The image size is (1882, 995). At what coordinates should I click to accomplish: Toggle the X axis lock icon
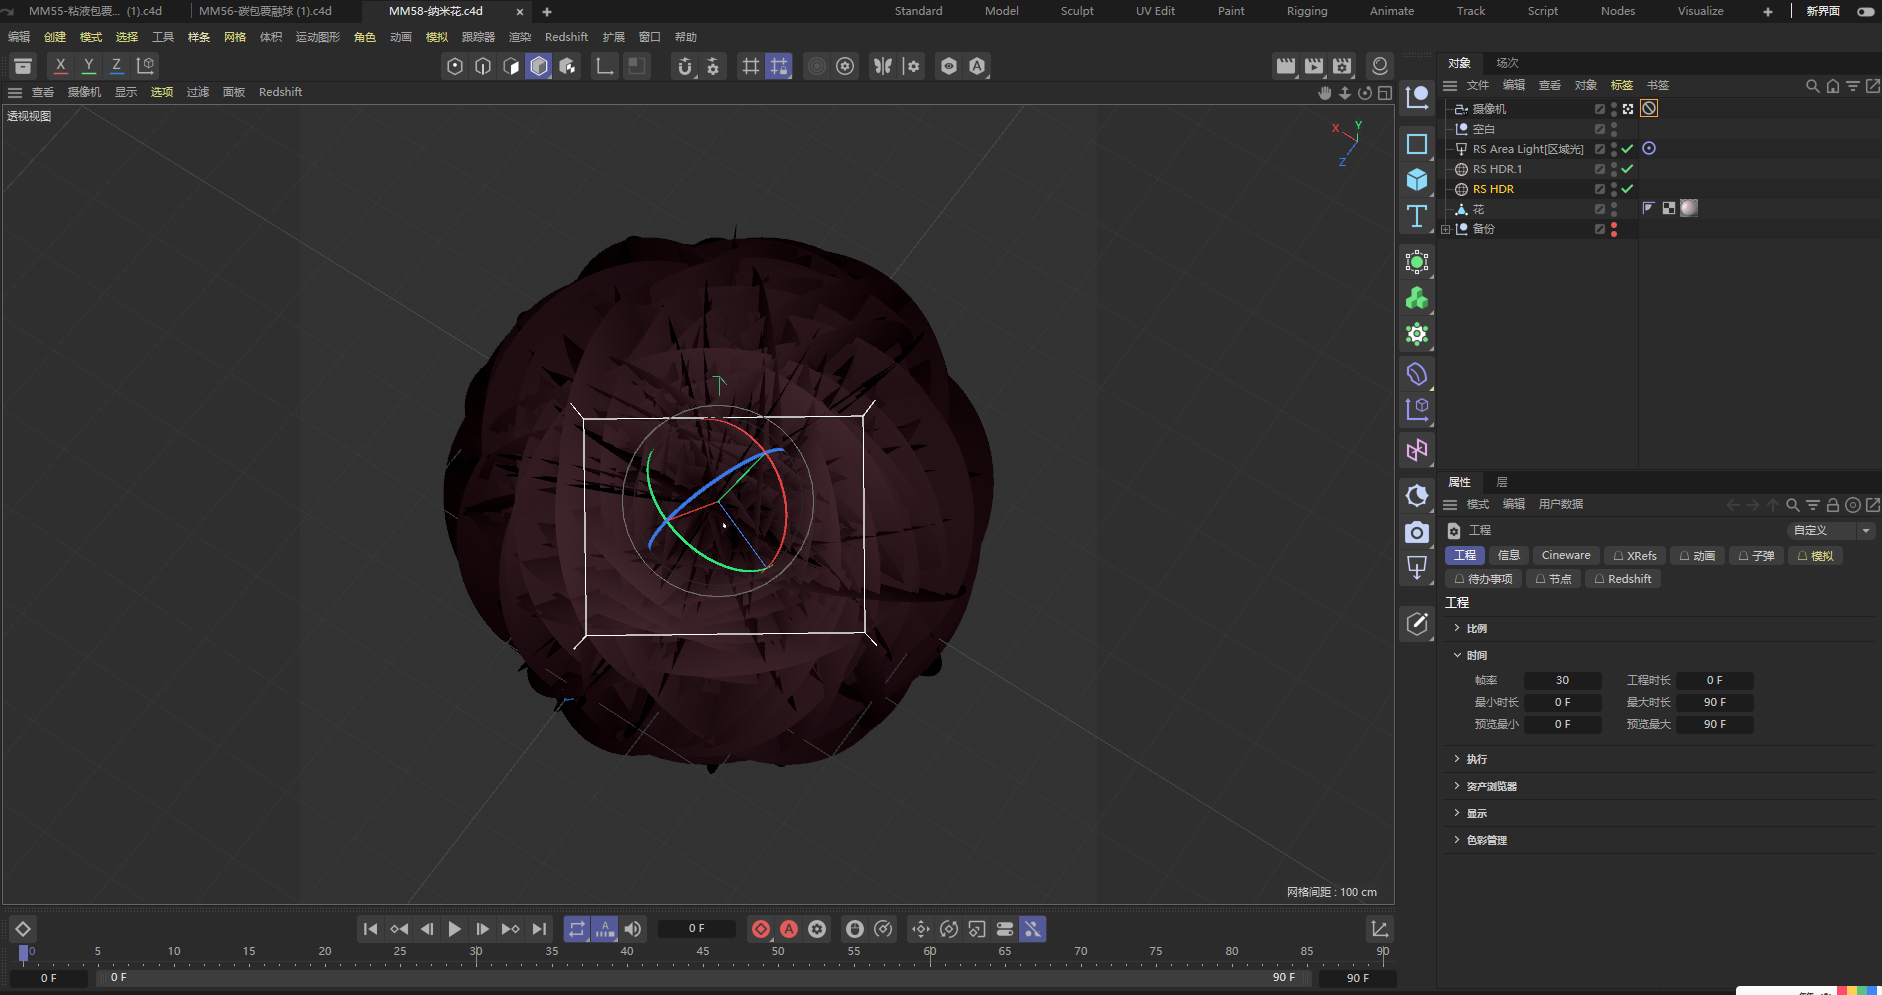tap(61, 65)
